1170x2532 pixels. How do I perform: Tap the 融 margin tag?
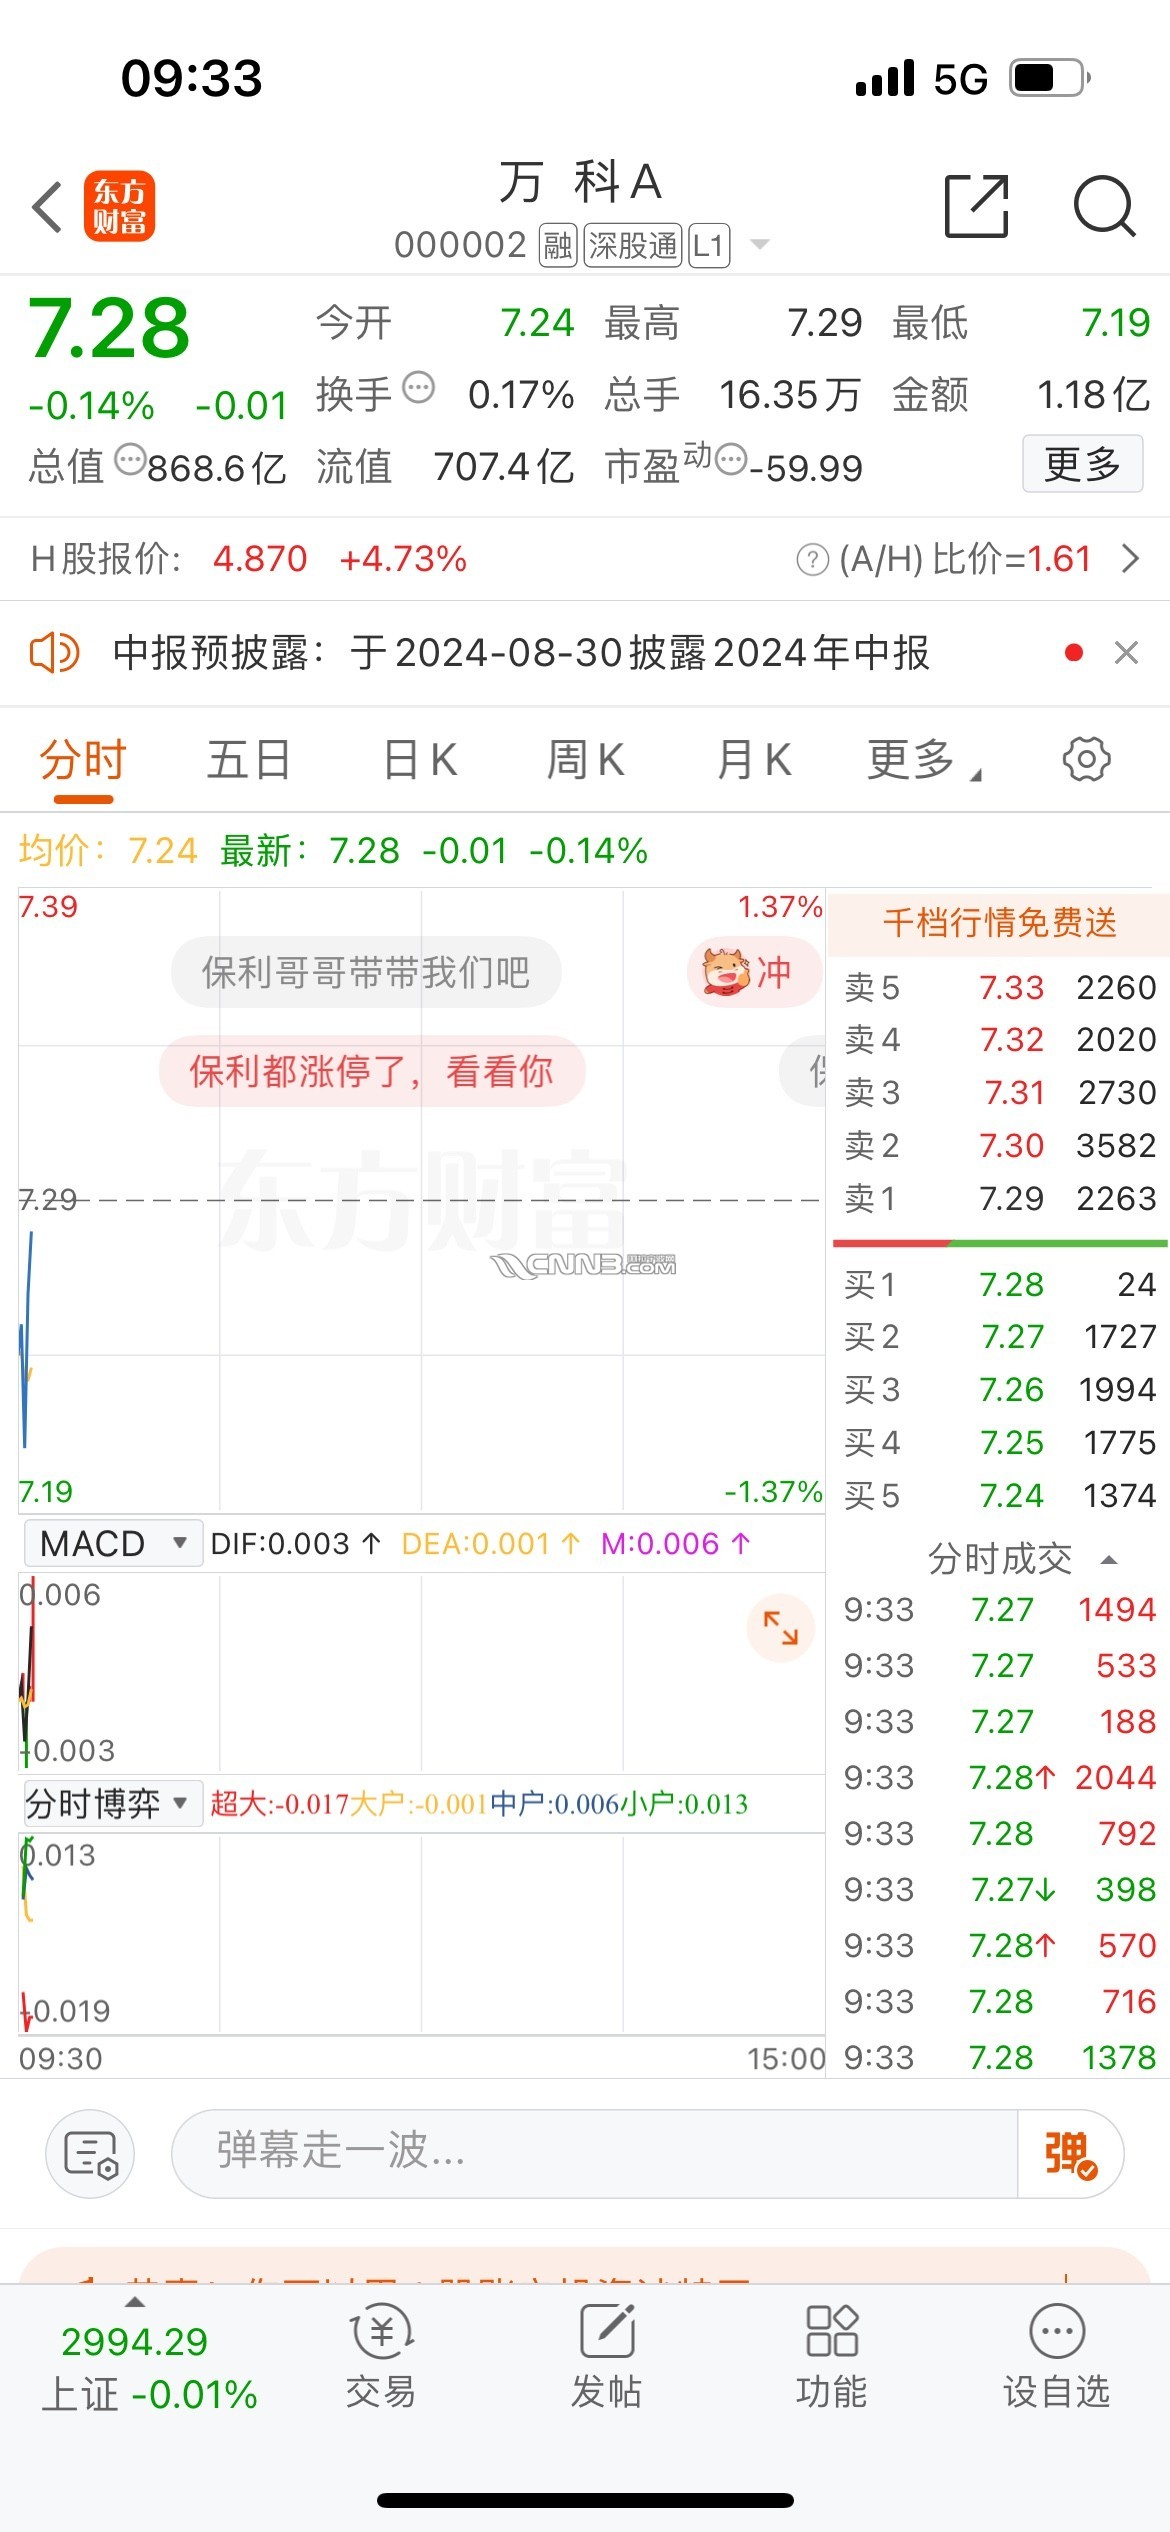coord(558,245)
